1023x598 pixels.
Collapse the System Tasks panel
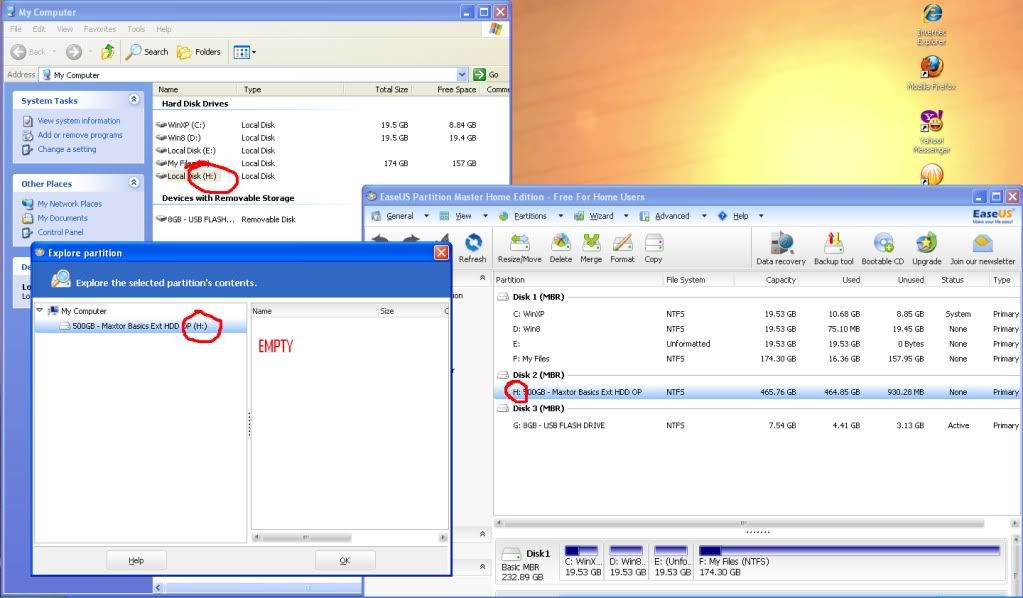(x=134, y=99)
